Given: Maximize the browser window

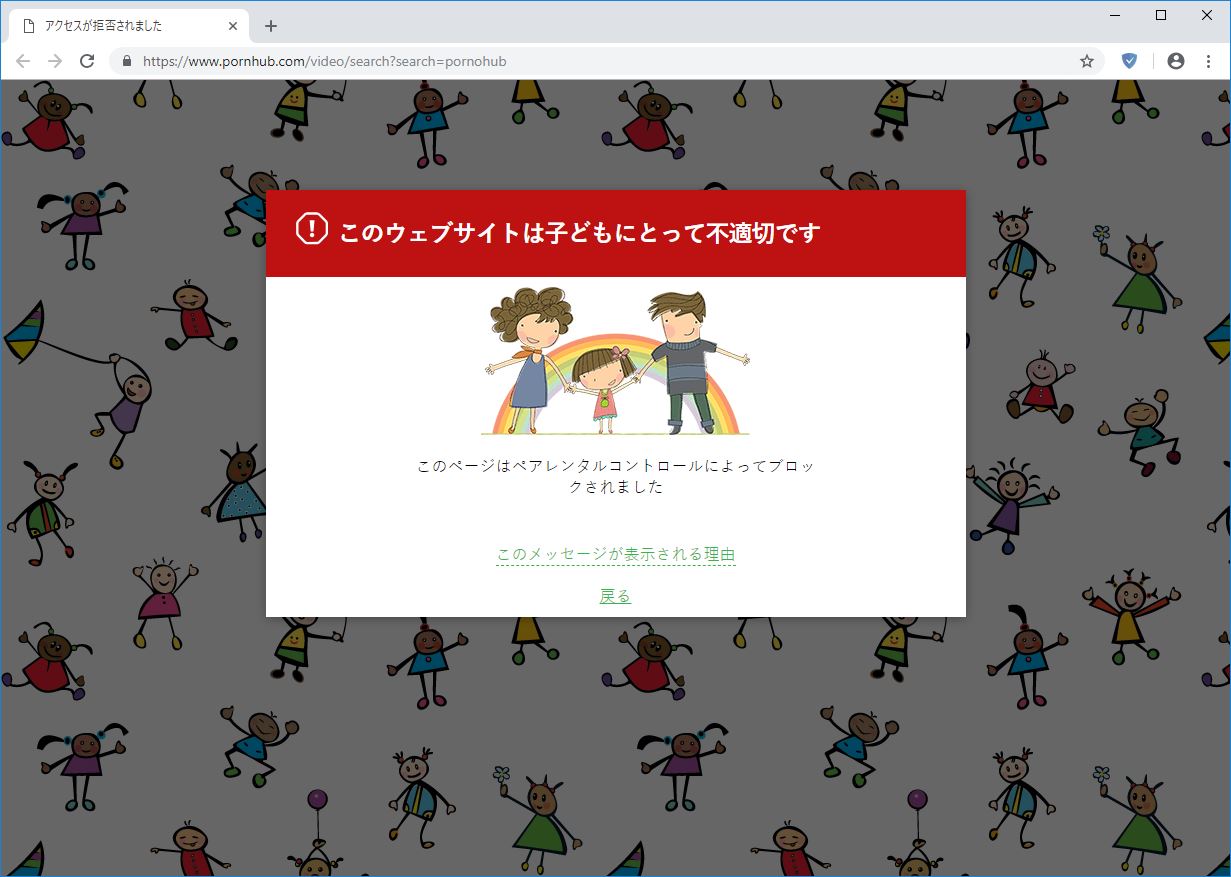Looking at the screenshot, I should 1161,15.
